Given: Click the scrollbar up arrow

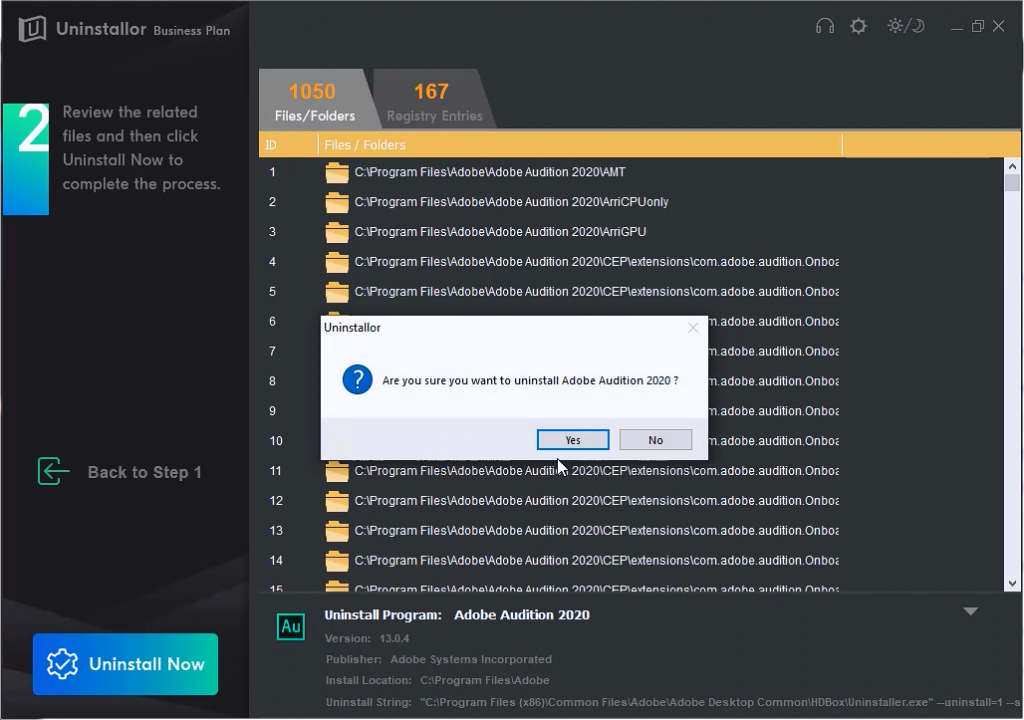Looking at the screenshot, I should point(1012,165).
